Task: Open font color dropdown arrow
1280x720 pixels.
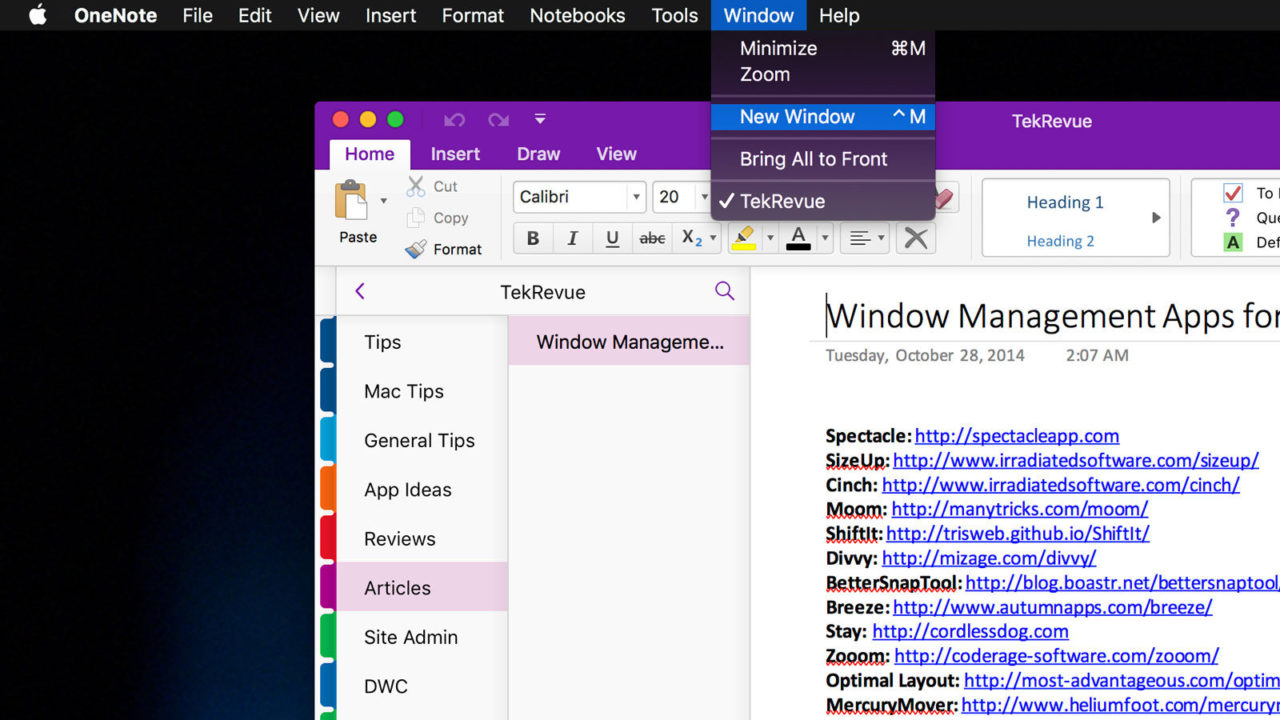Action: (825, 238)
